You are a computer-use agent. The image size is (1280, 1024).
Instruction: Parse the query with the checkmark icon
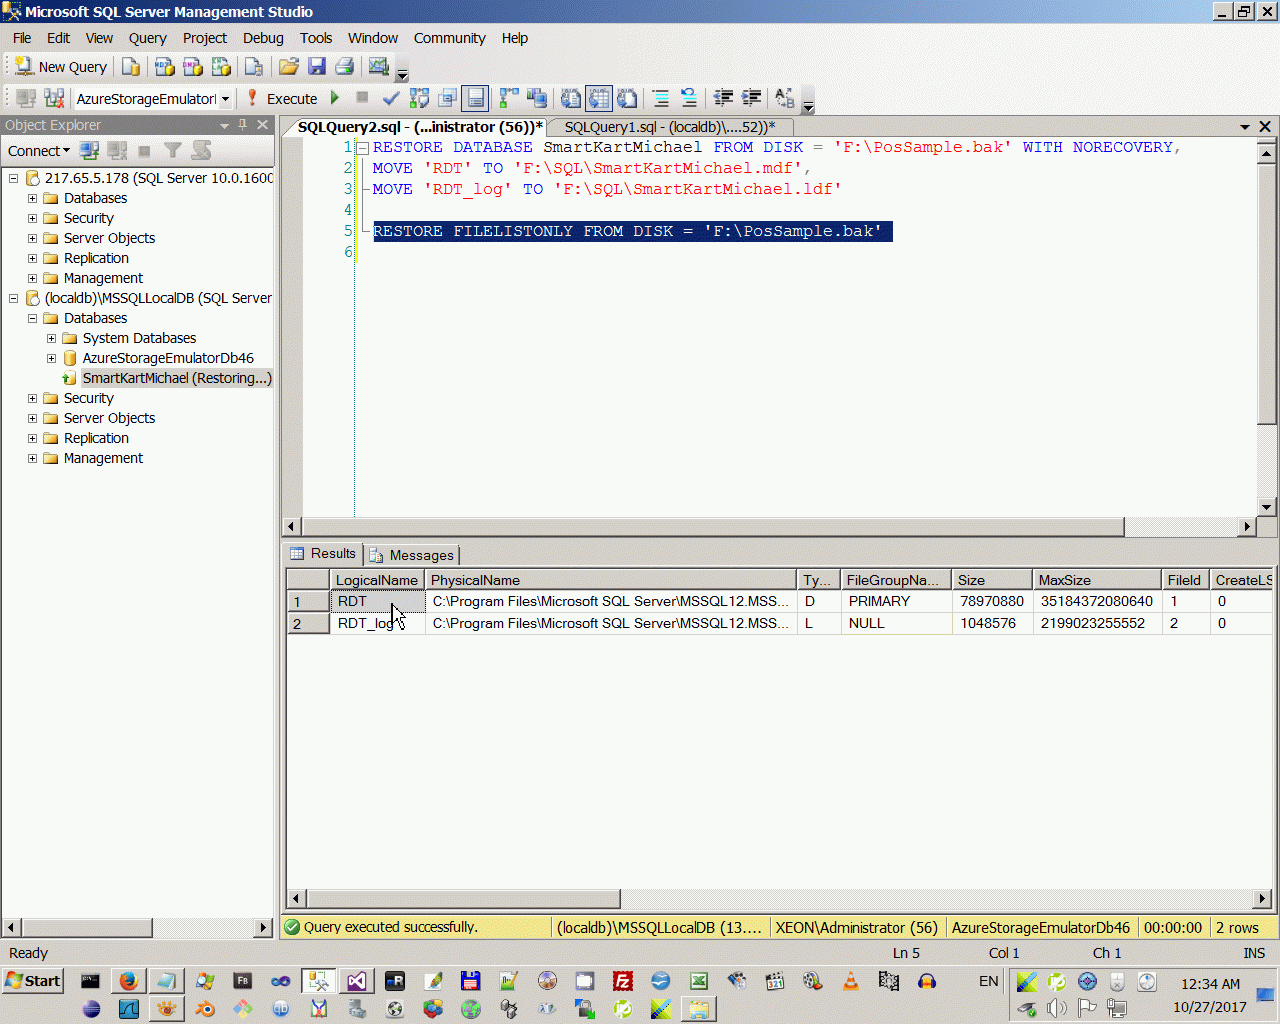point(391,98)
